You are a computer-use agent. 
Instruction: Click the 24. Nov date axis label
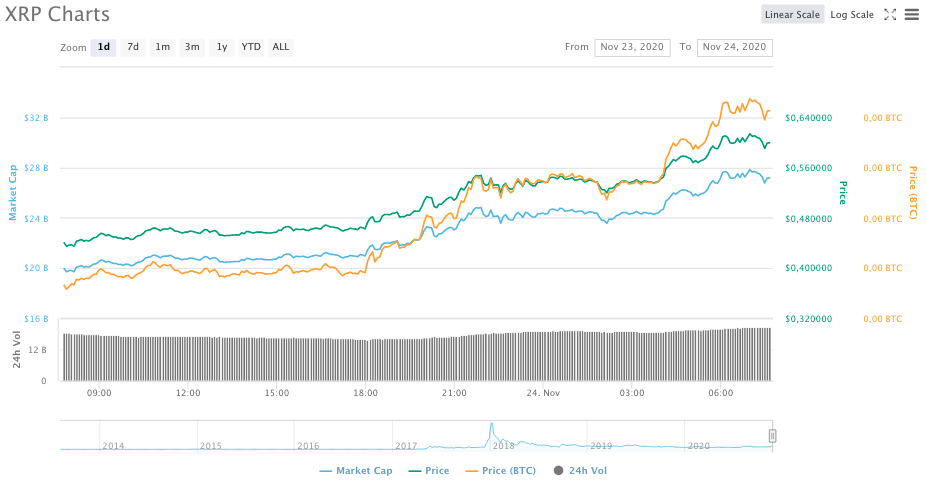(x=543, y=393)
